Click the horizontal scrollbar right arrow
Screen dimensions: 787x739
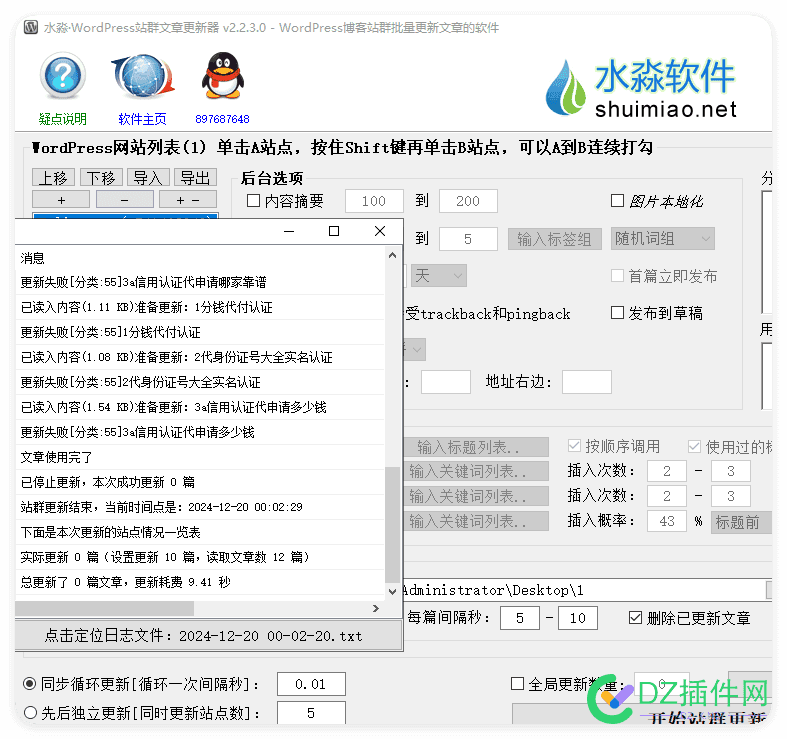pyautogui.click(x=376, y=608)
